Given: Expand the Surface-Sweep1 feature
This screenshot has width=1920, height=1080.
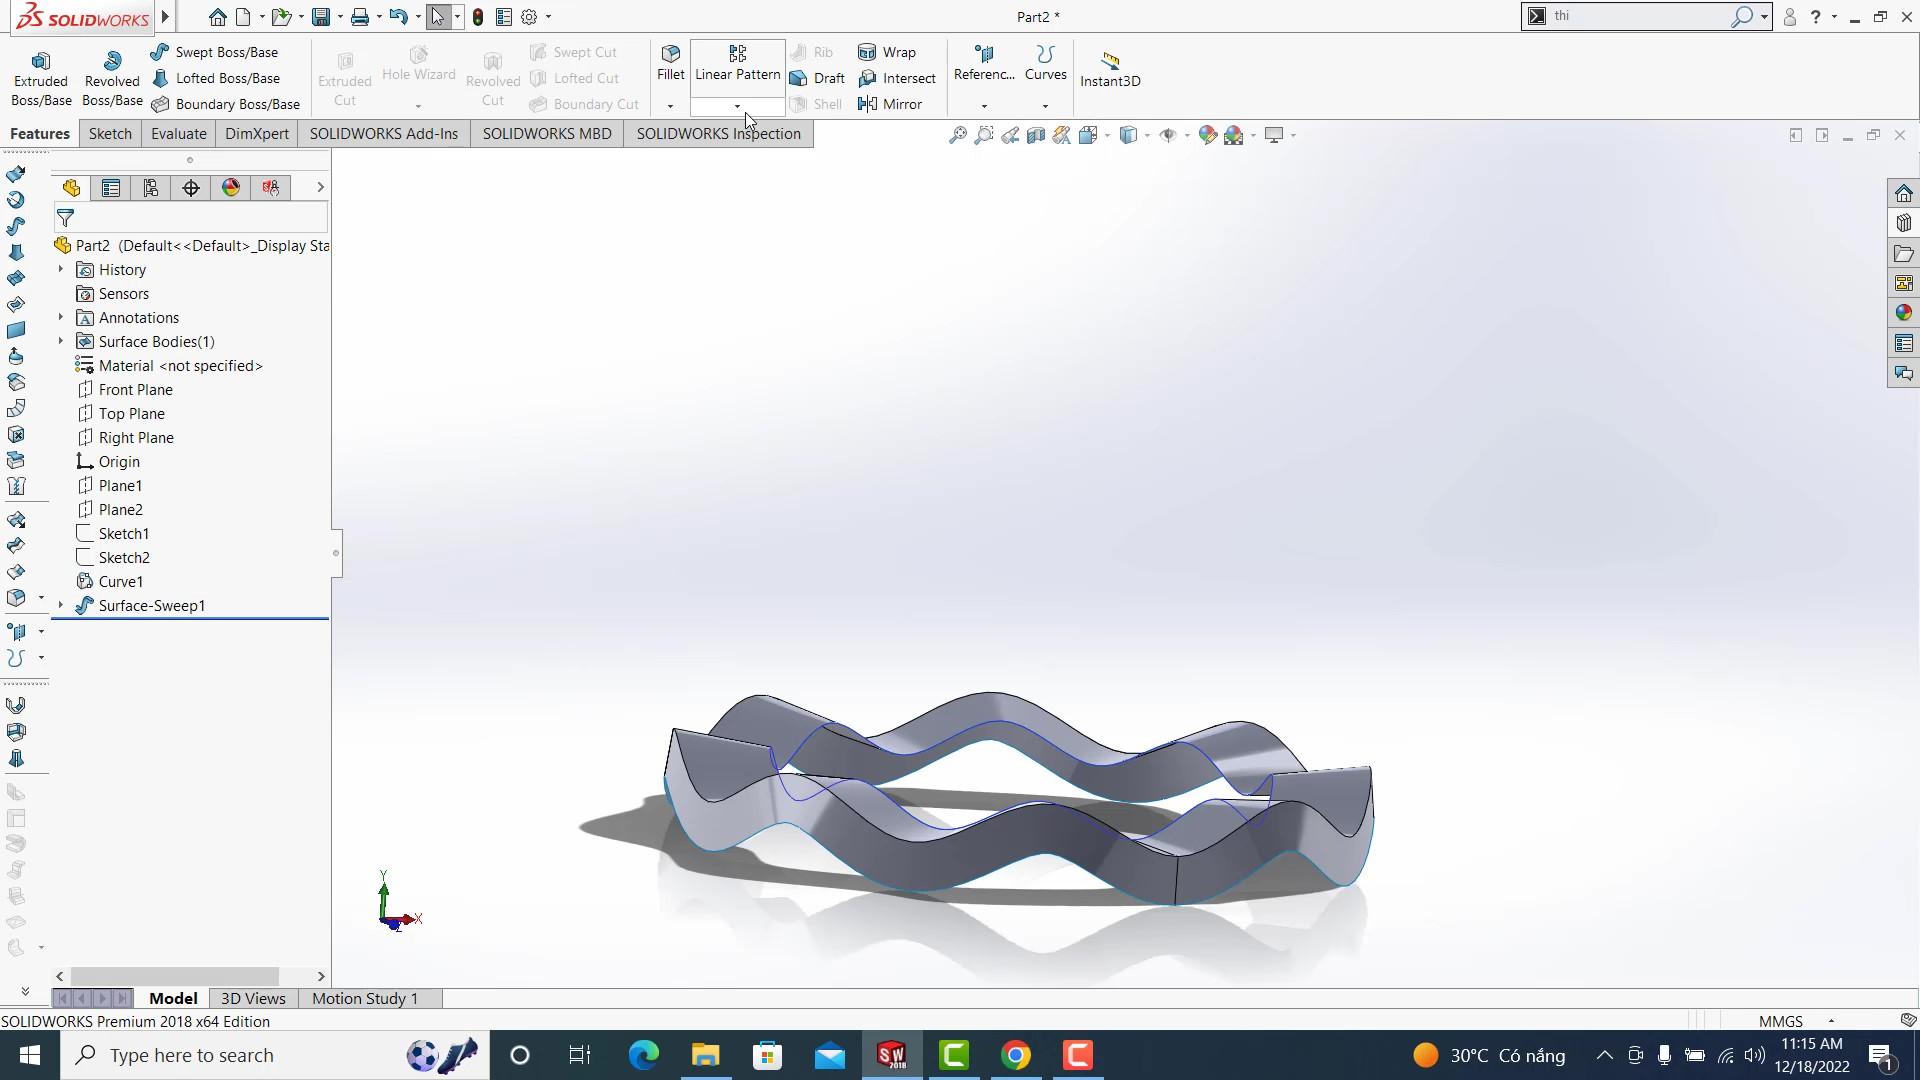Looking at the screenshot, I should [x=61, y=606].
